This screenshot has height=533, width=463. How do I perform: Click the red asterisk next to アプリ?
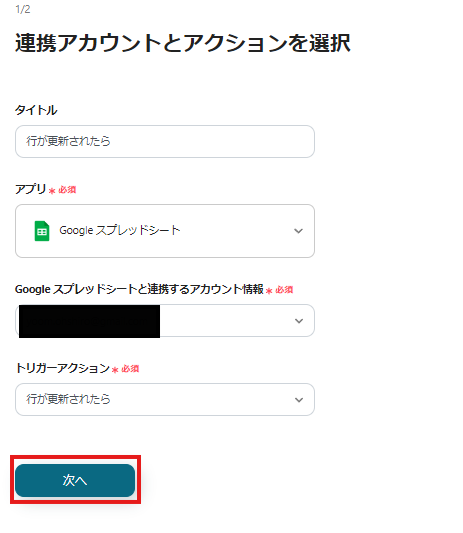coord(52,191)
